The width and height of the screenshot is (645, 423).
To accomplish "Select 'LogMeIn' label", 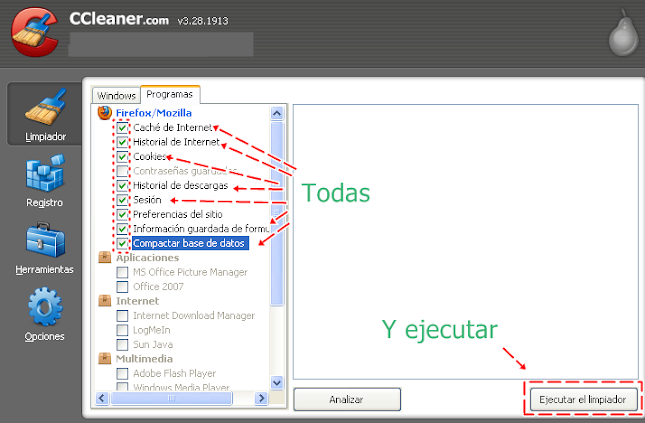I will pyautogui.click(x=151, y=330).
